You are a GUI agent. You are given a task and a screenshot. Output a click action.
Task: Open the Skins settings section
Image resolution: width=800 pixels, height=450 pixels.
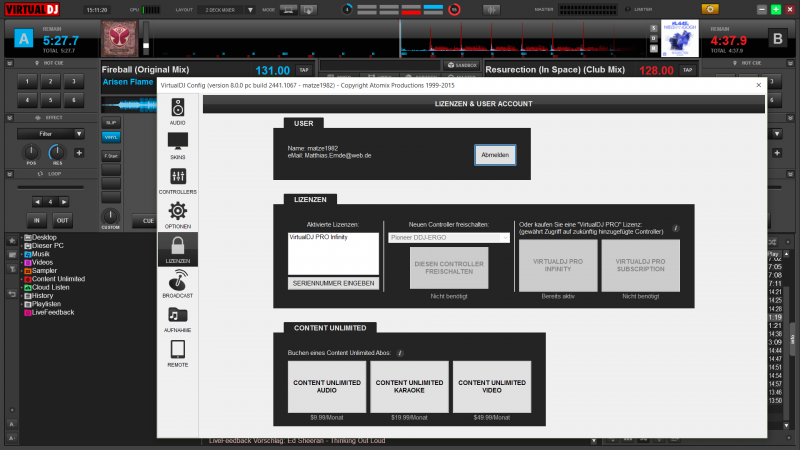[178, 146]
